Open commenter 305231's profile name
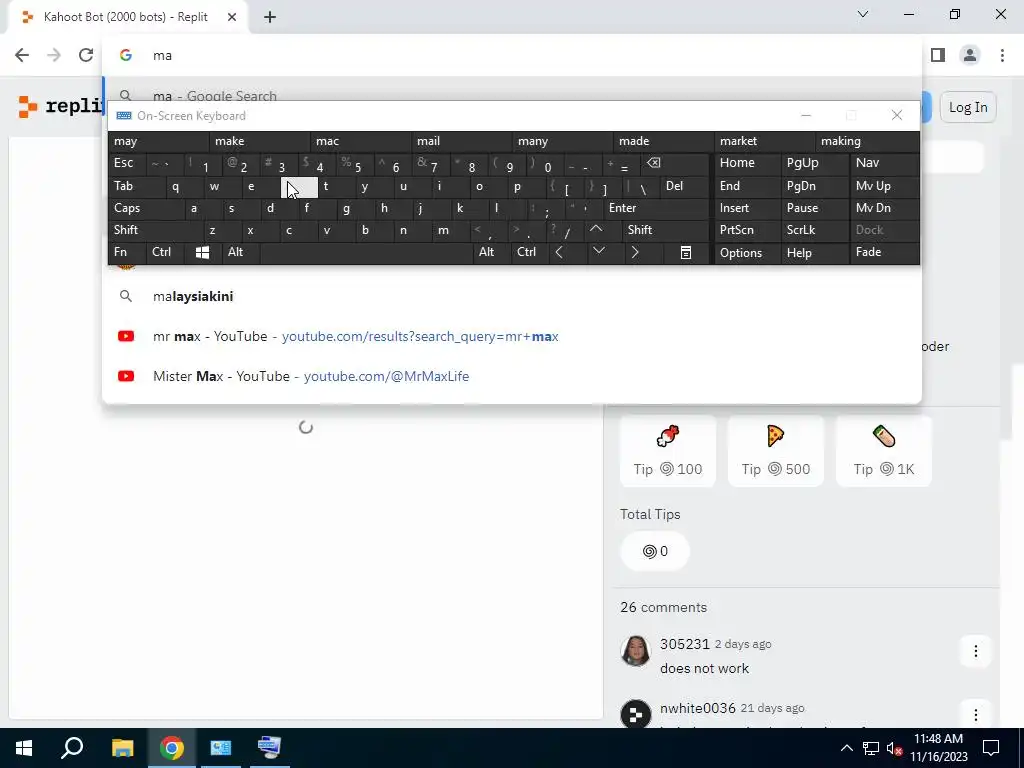Viewport: 1024px width, 768px height. 684,644
